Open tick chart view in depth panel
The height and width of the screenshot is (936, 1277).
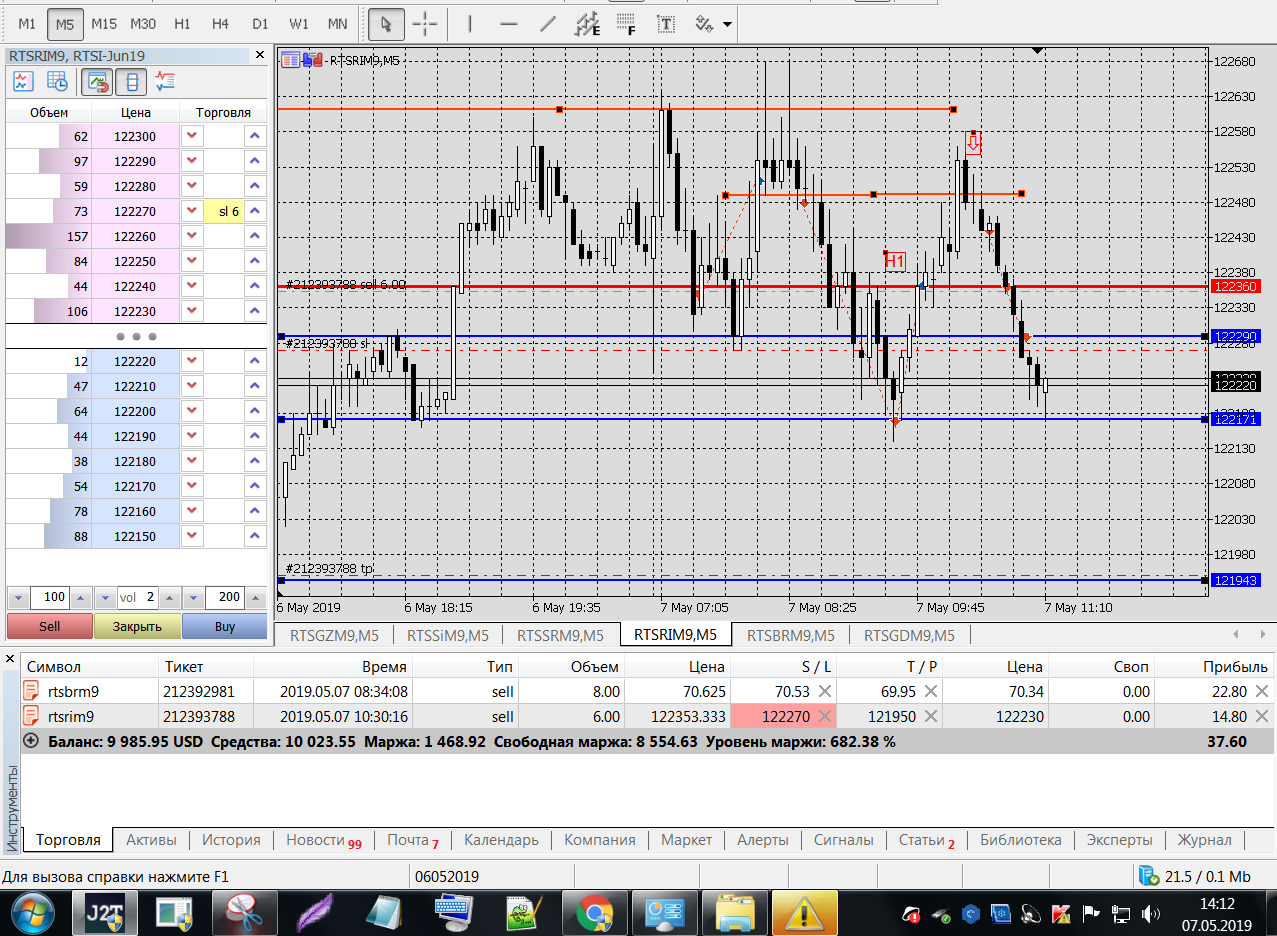[24, 82]
